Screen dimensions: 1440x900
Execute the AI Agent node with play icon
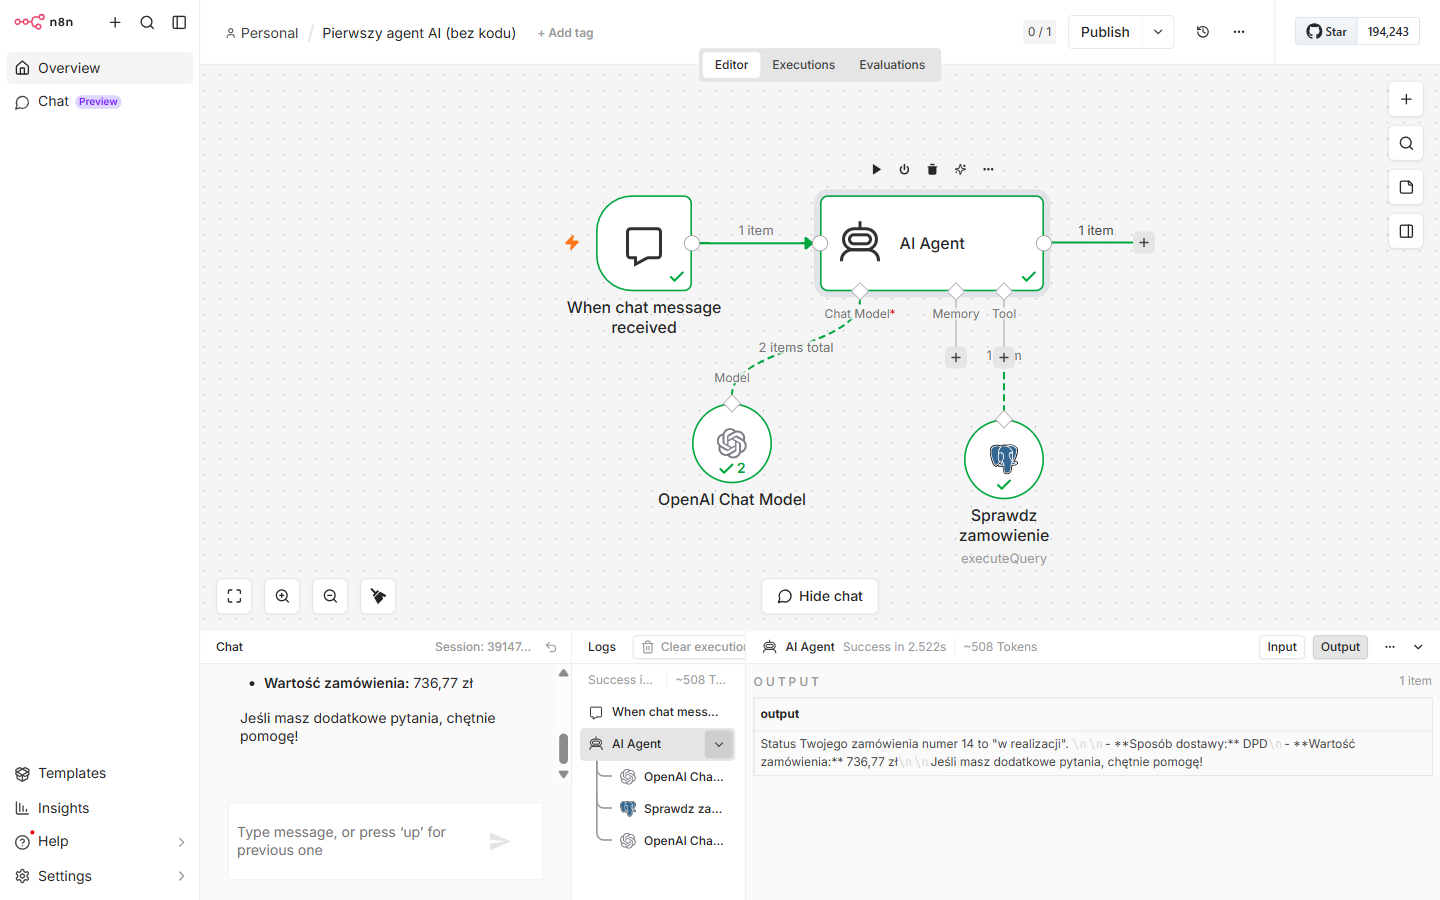(876, 169)
